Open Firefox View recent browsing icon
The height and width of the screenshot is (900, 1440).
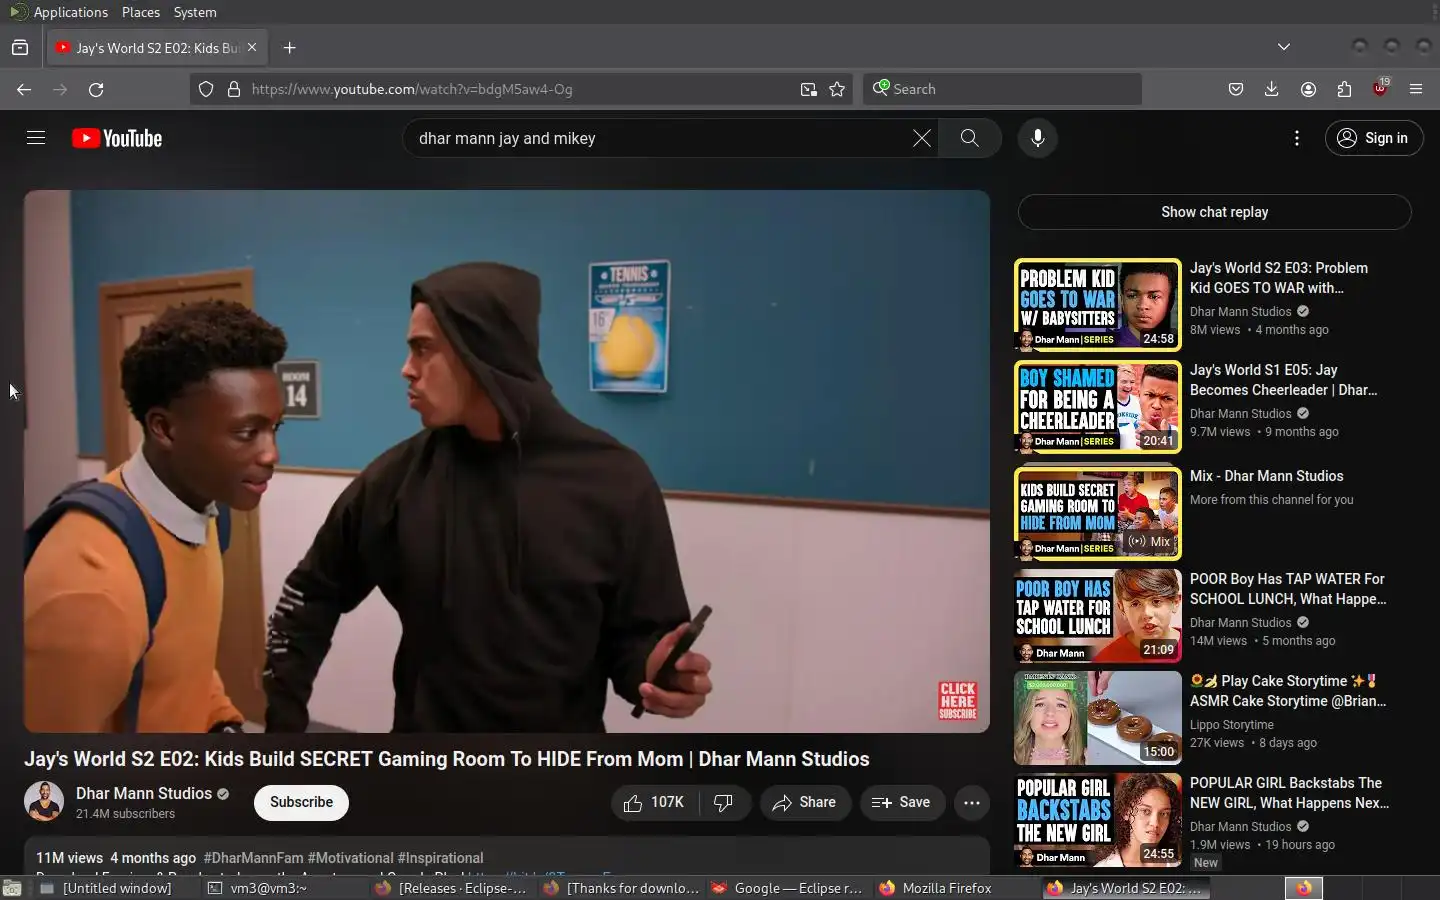20,48
